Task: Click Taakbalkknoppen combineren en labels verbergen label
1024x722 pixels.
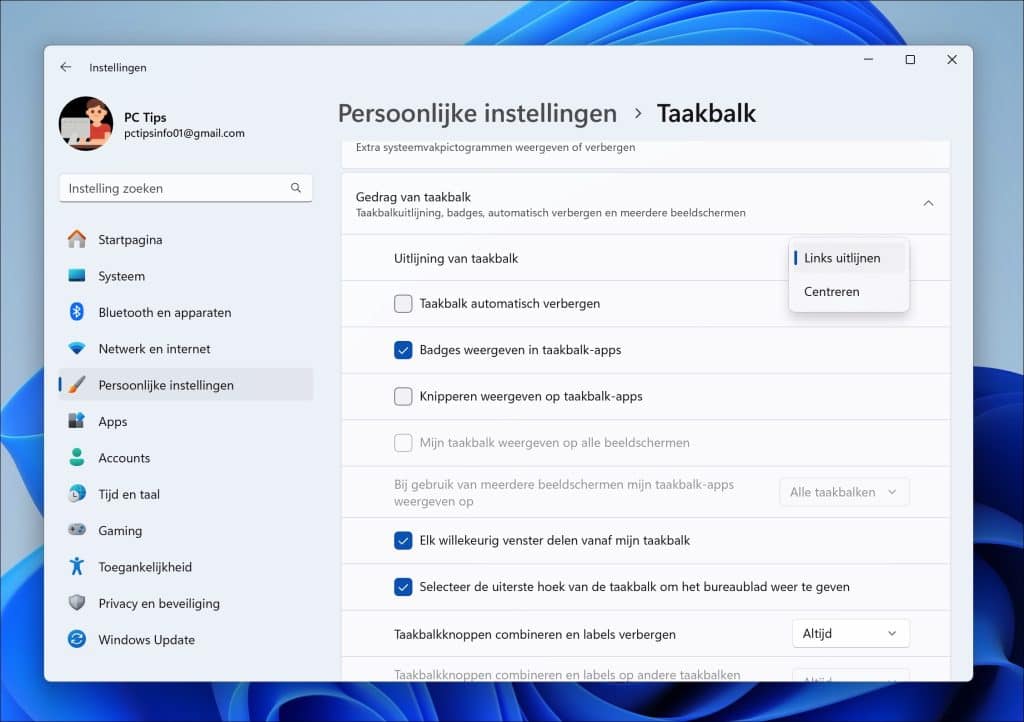Action: pyautogui.click(x=535, y=635)
